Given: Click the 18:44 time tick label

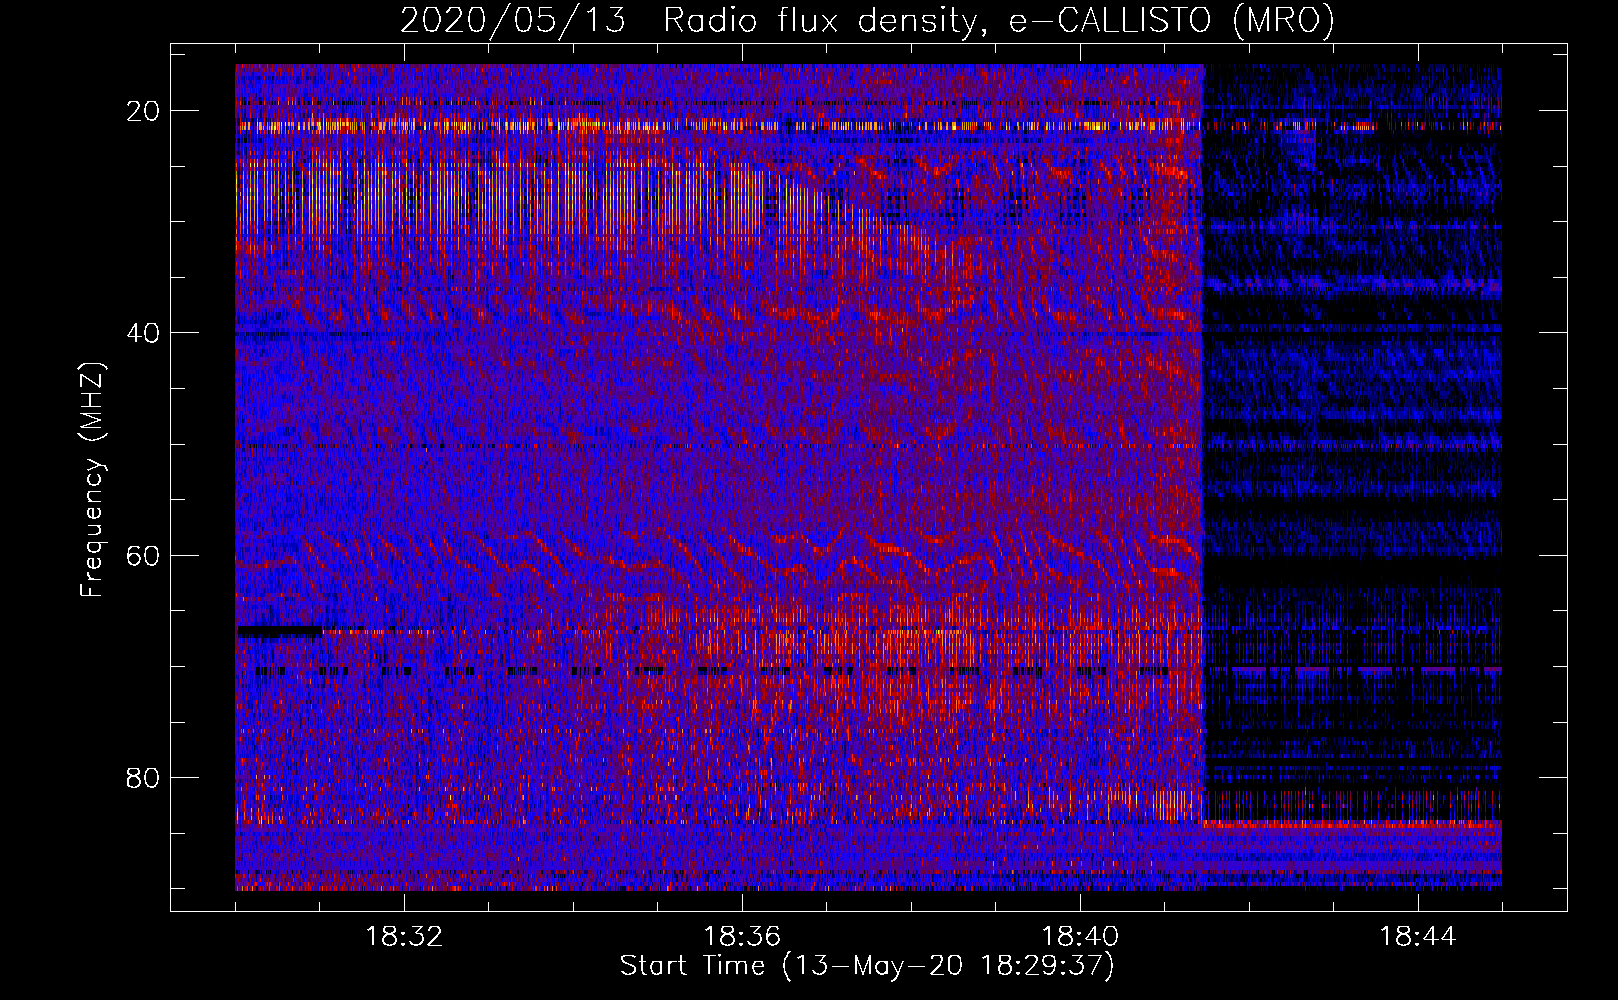Looking at the screenshot, I should [x=1418, y=937].
